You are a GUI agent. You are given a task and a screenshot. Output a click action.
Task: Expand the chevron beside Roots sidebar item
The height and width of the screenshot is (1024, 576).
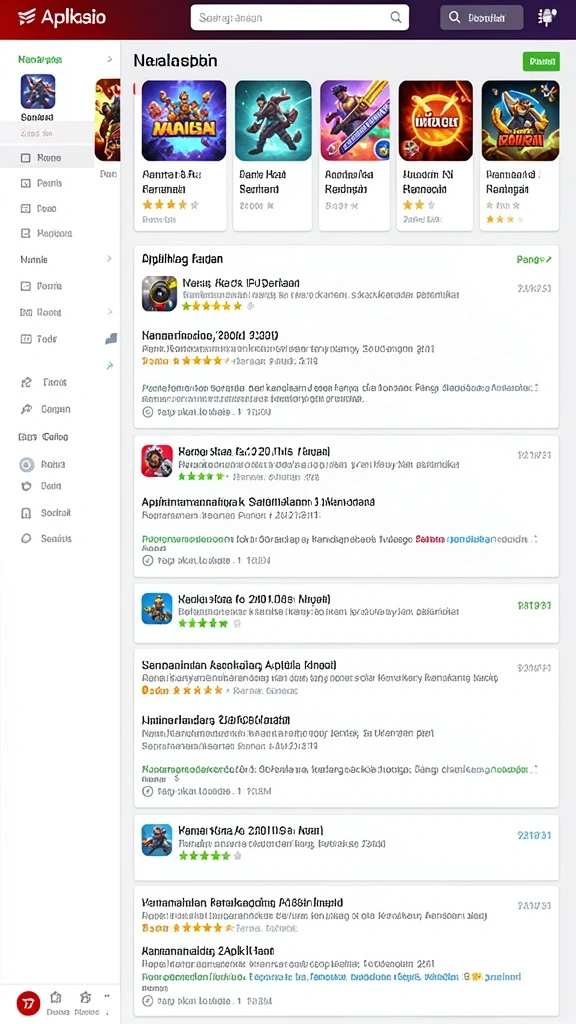[109, 312]
